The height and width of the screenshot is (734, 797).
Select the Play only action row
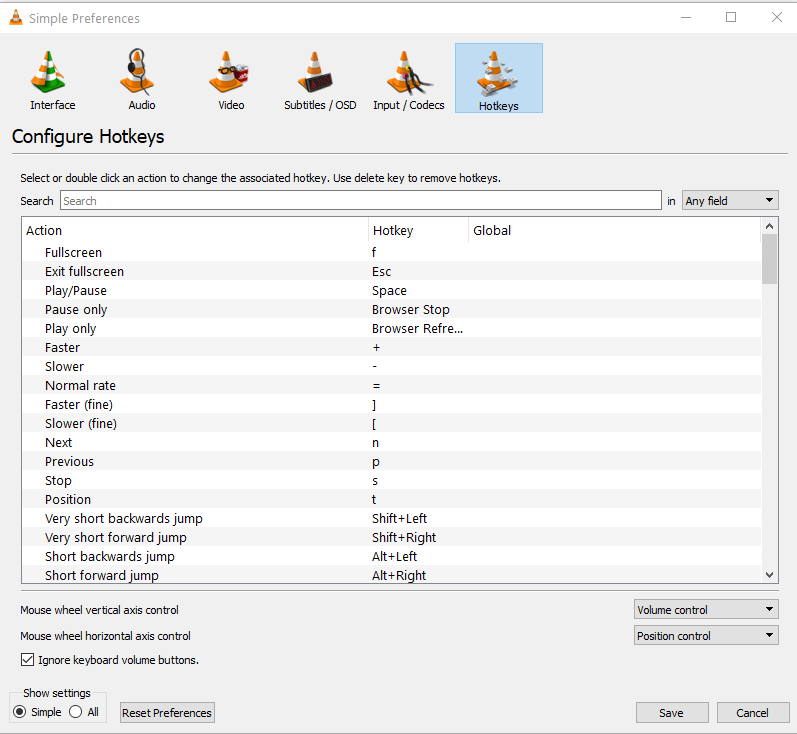391,328
